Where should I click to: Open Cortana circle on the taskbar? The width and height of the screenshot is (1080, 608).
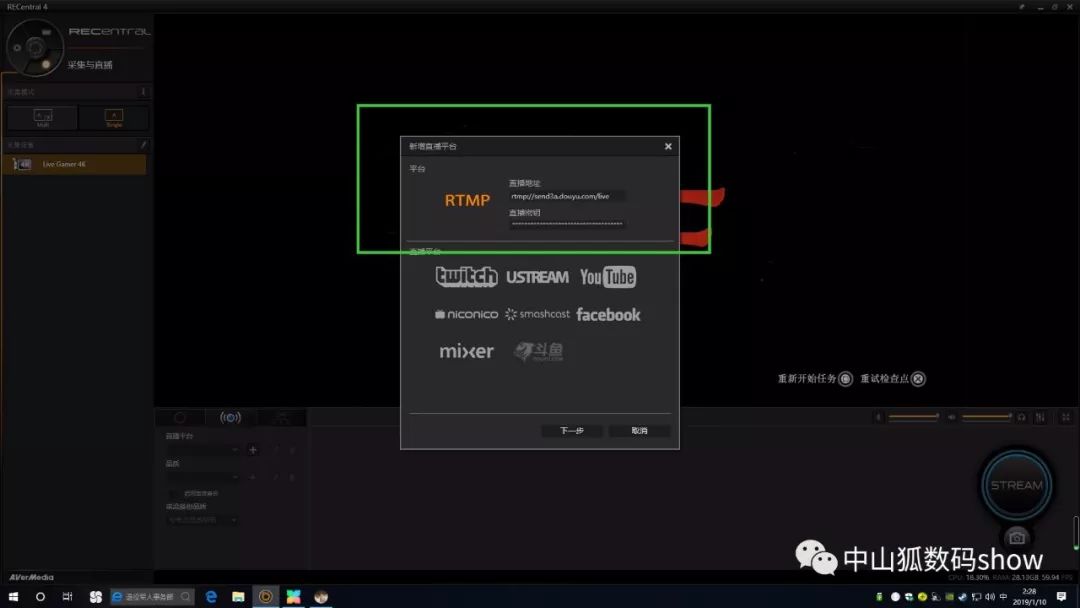coord(40,596)
